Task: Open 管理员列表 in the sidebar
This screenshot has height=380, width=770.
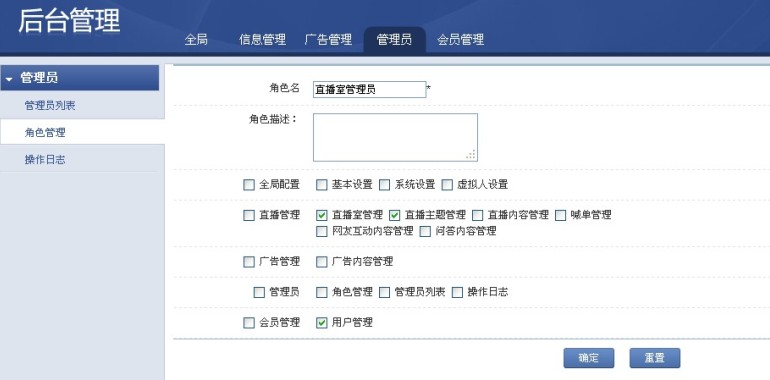Action: (x=50, y=106)
